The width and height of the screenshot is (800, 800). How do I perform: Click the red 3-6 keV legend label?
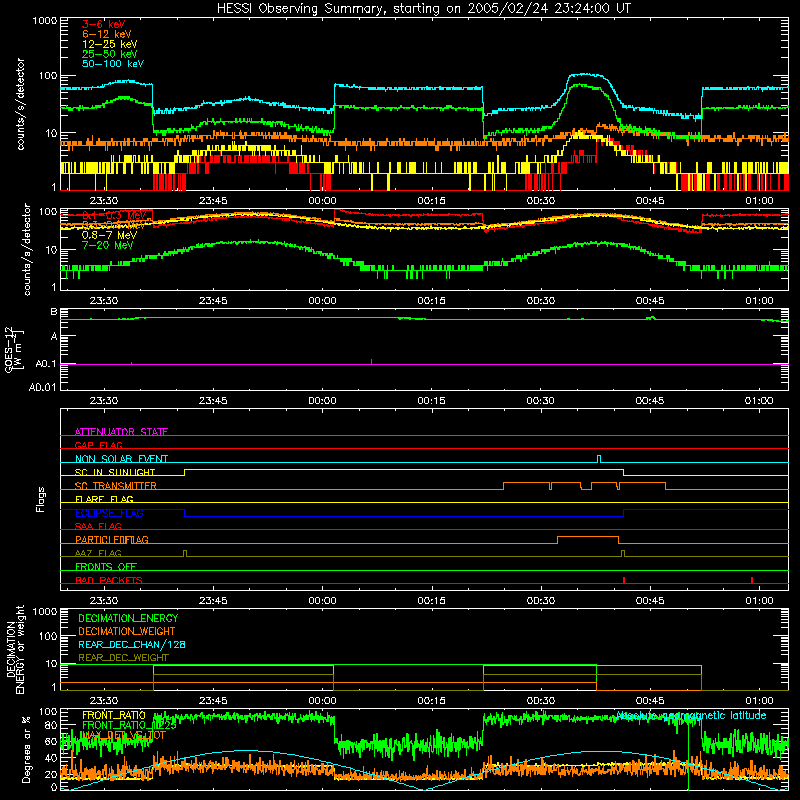(103, 24)
